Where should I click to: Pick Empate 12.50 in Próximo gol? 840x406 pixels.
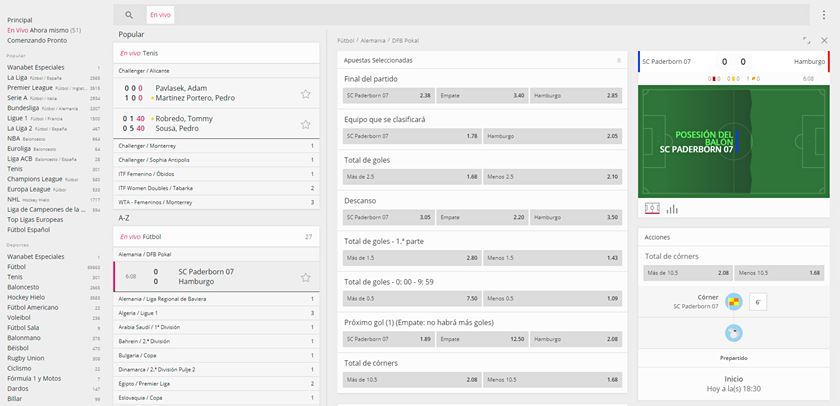click(482, 339)
